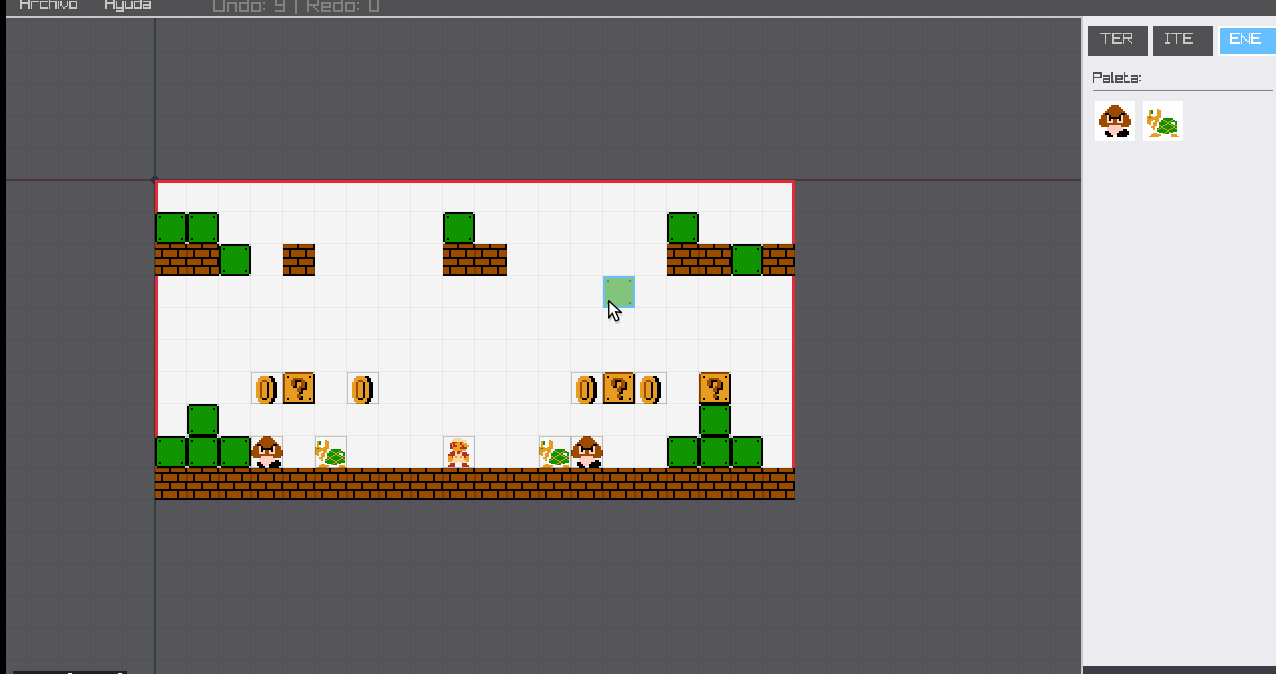Select the Goomba next to the left green blocks
Viewport: 1276px width, 674px height.
click(x=267, y=452)
